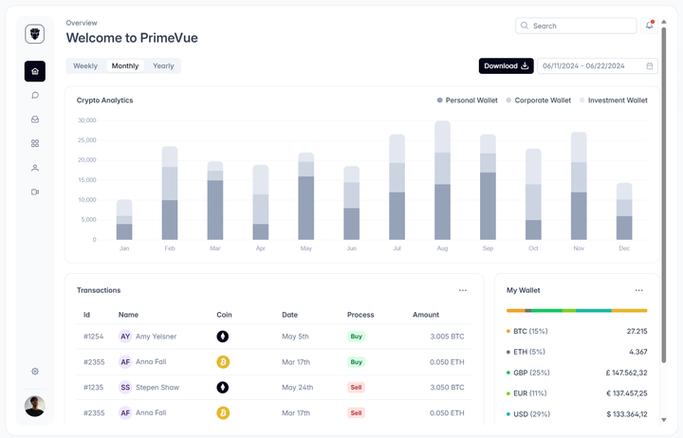Click the Download button
Image resolution: width=683 pixels, height=438 pixels.
506,66
